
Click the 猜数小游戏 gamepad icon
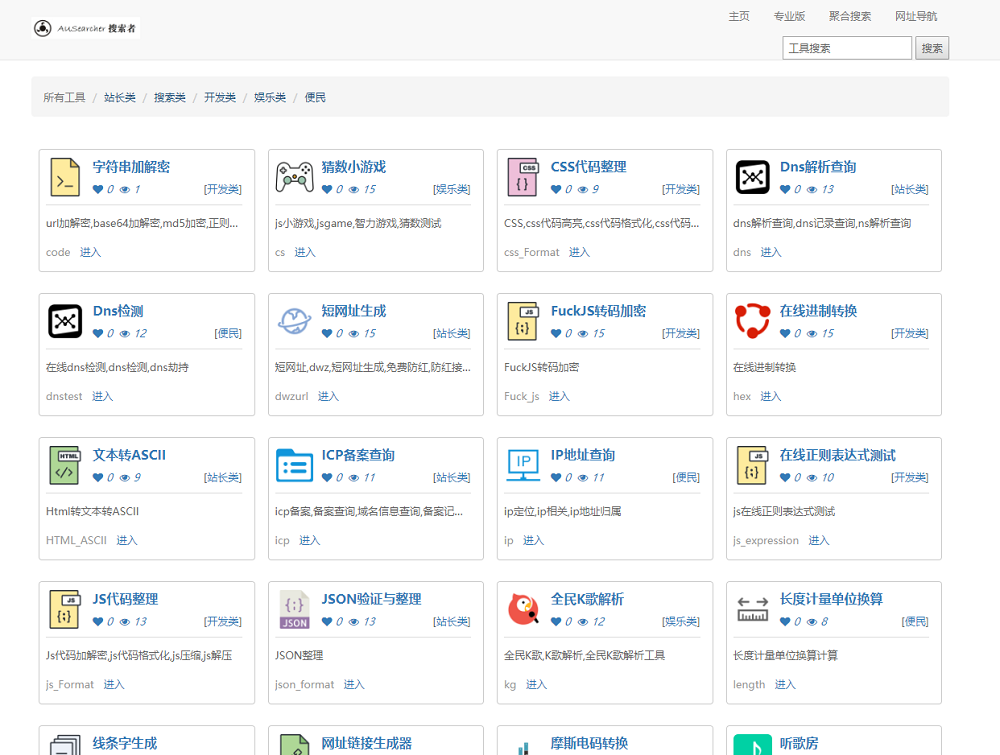pos(294,177)
